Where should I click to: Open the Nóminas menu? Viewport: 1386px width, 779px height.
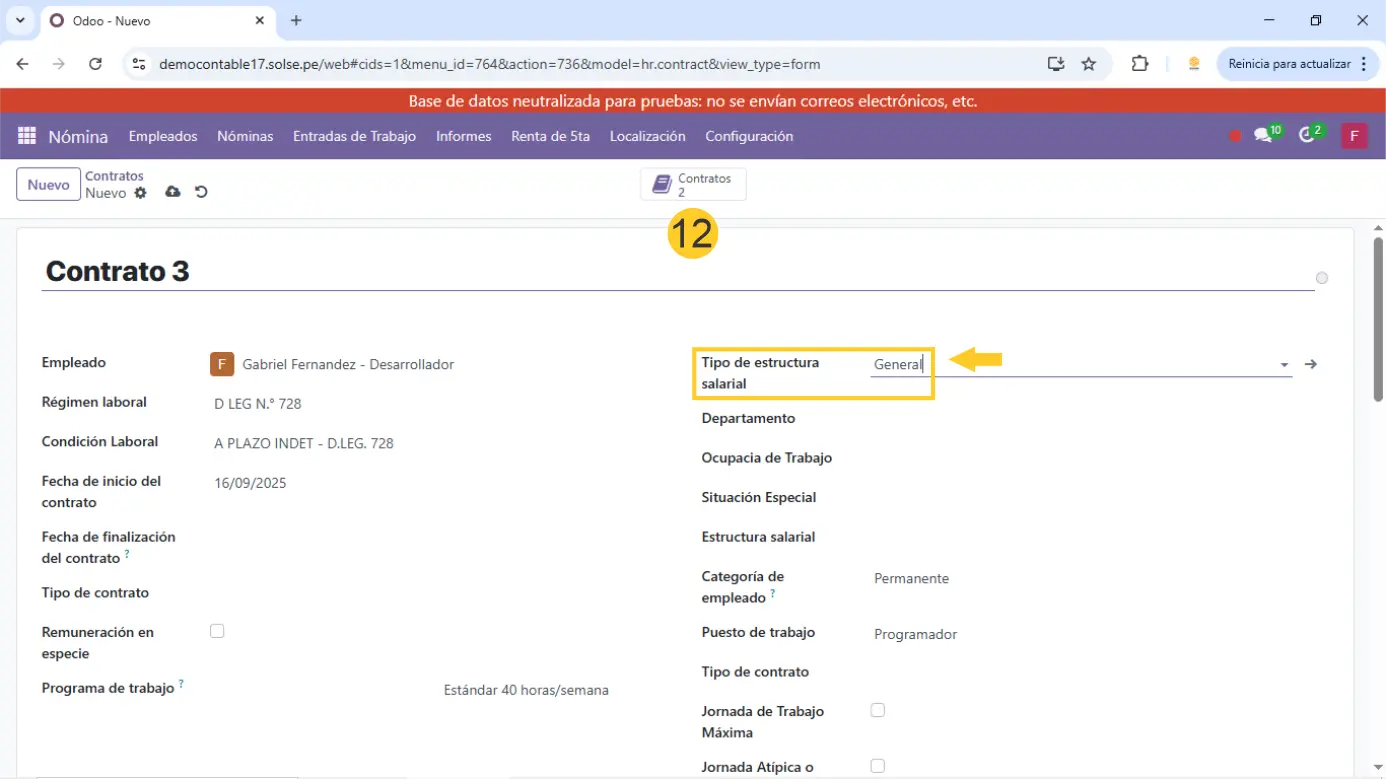[245, 136]
